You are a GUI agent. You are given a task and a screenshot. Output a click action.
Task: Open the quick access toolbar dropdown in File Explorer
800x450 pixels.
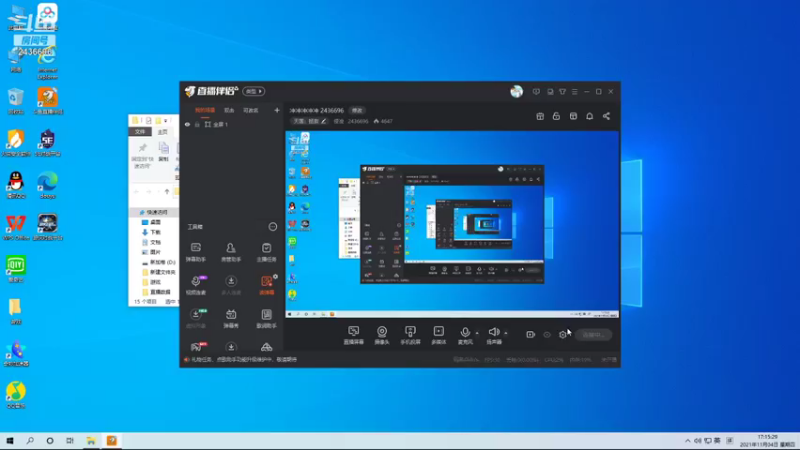point(165,121)
